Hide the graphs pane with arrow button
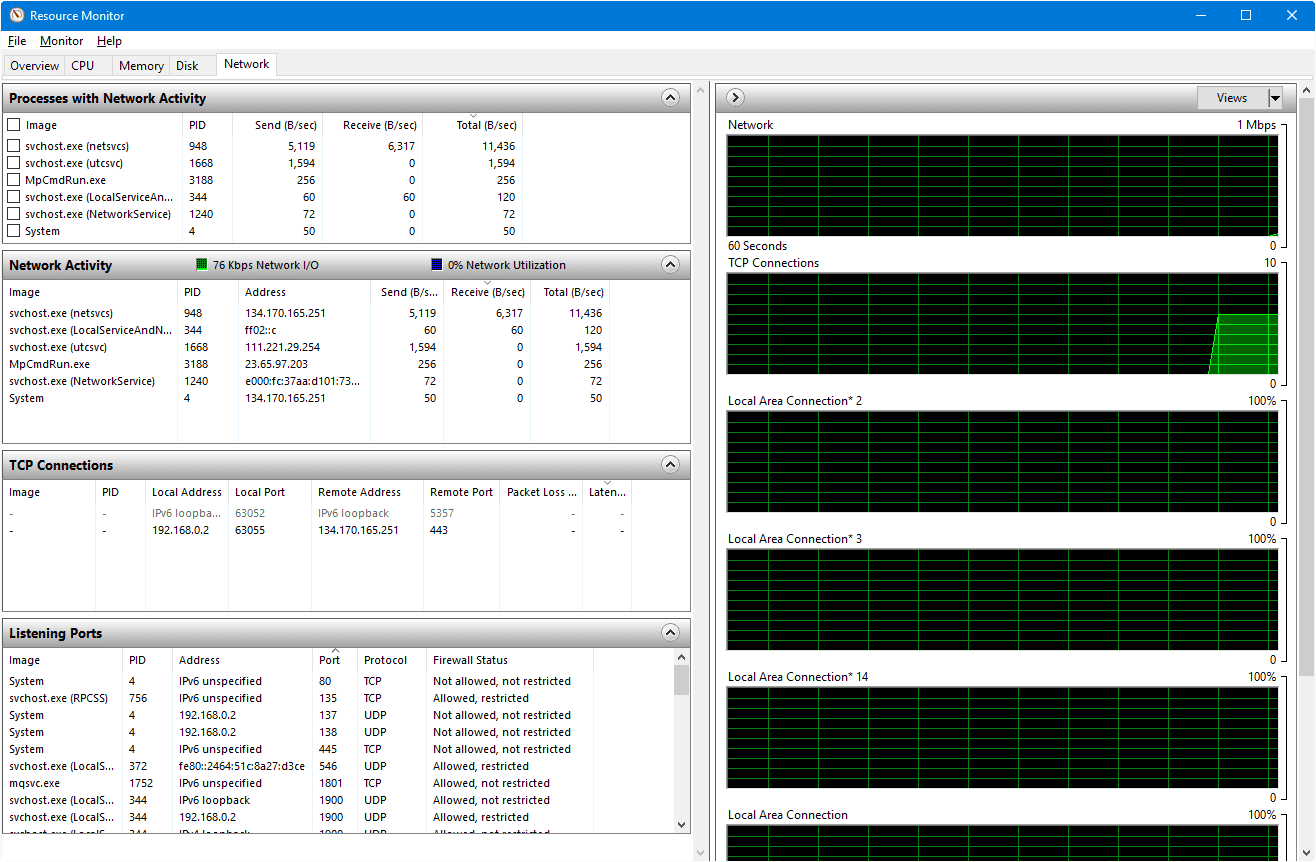 [736, 98]
